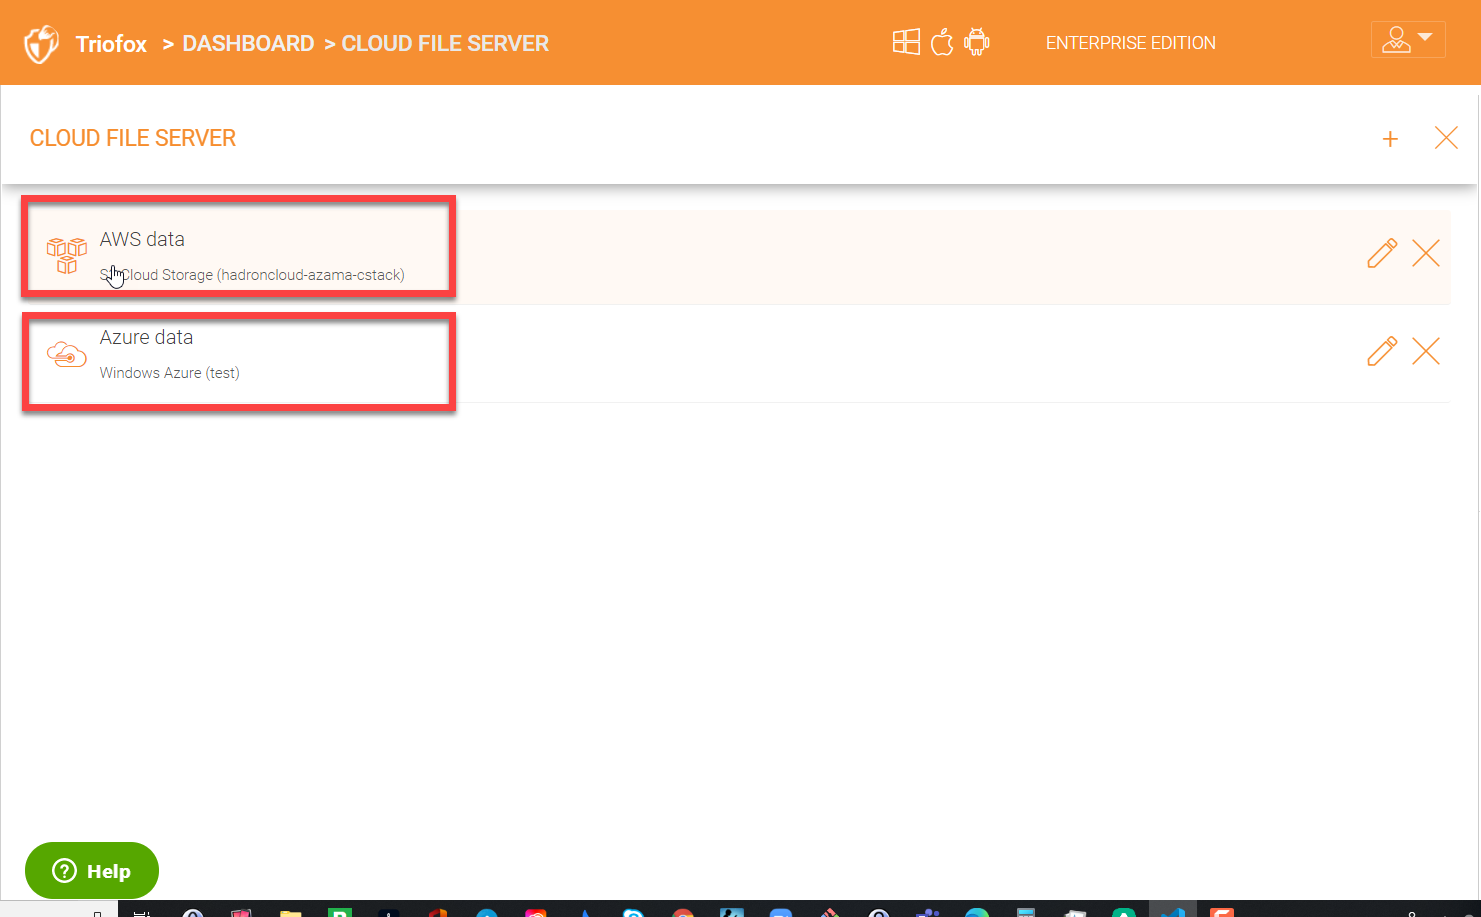Click the ENTERPRISE EDITION label
The width and height of the screenshot is (1481, 917).
click(1131, 43)
